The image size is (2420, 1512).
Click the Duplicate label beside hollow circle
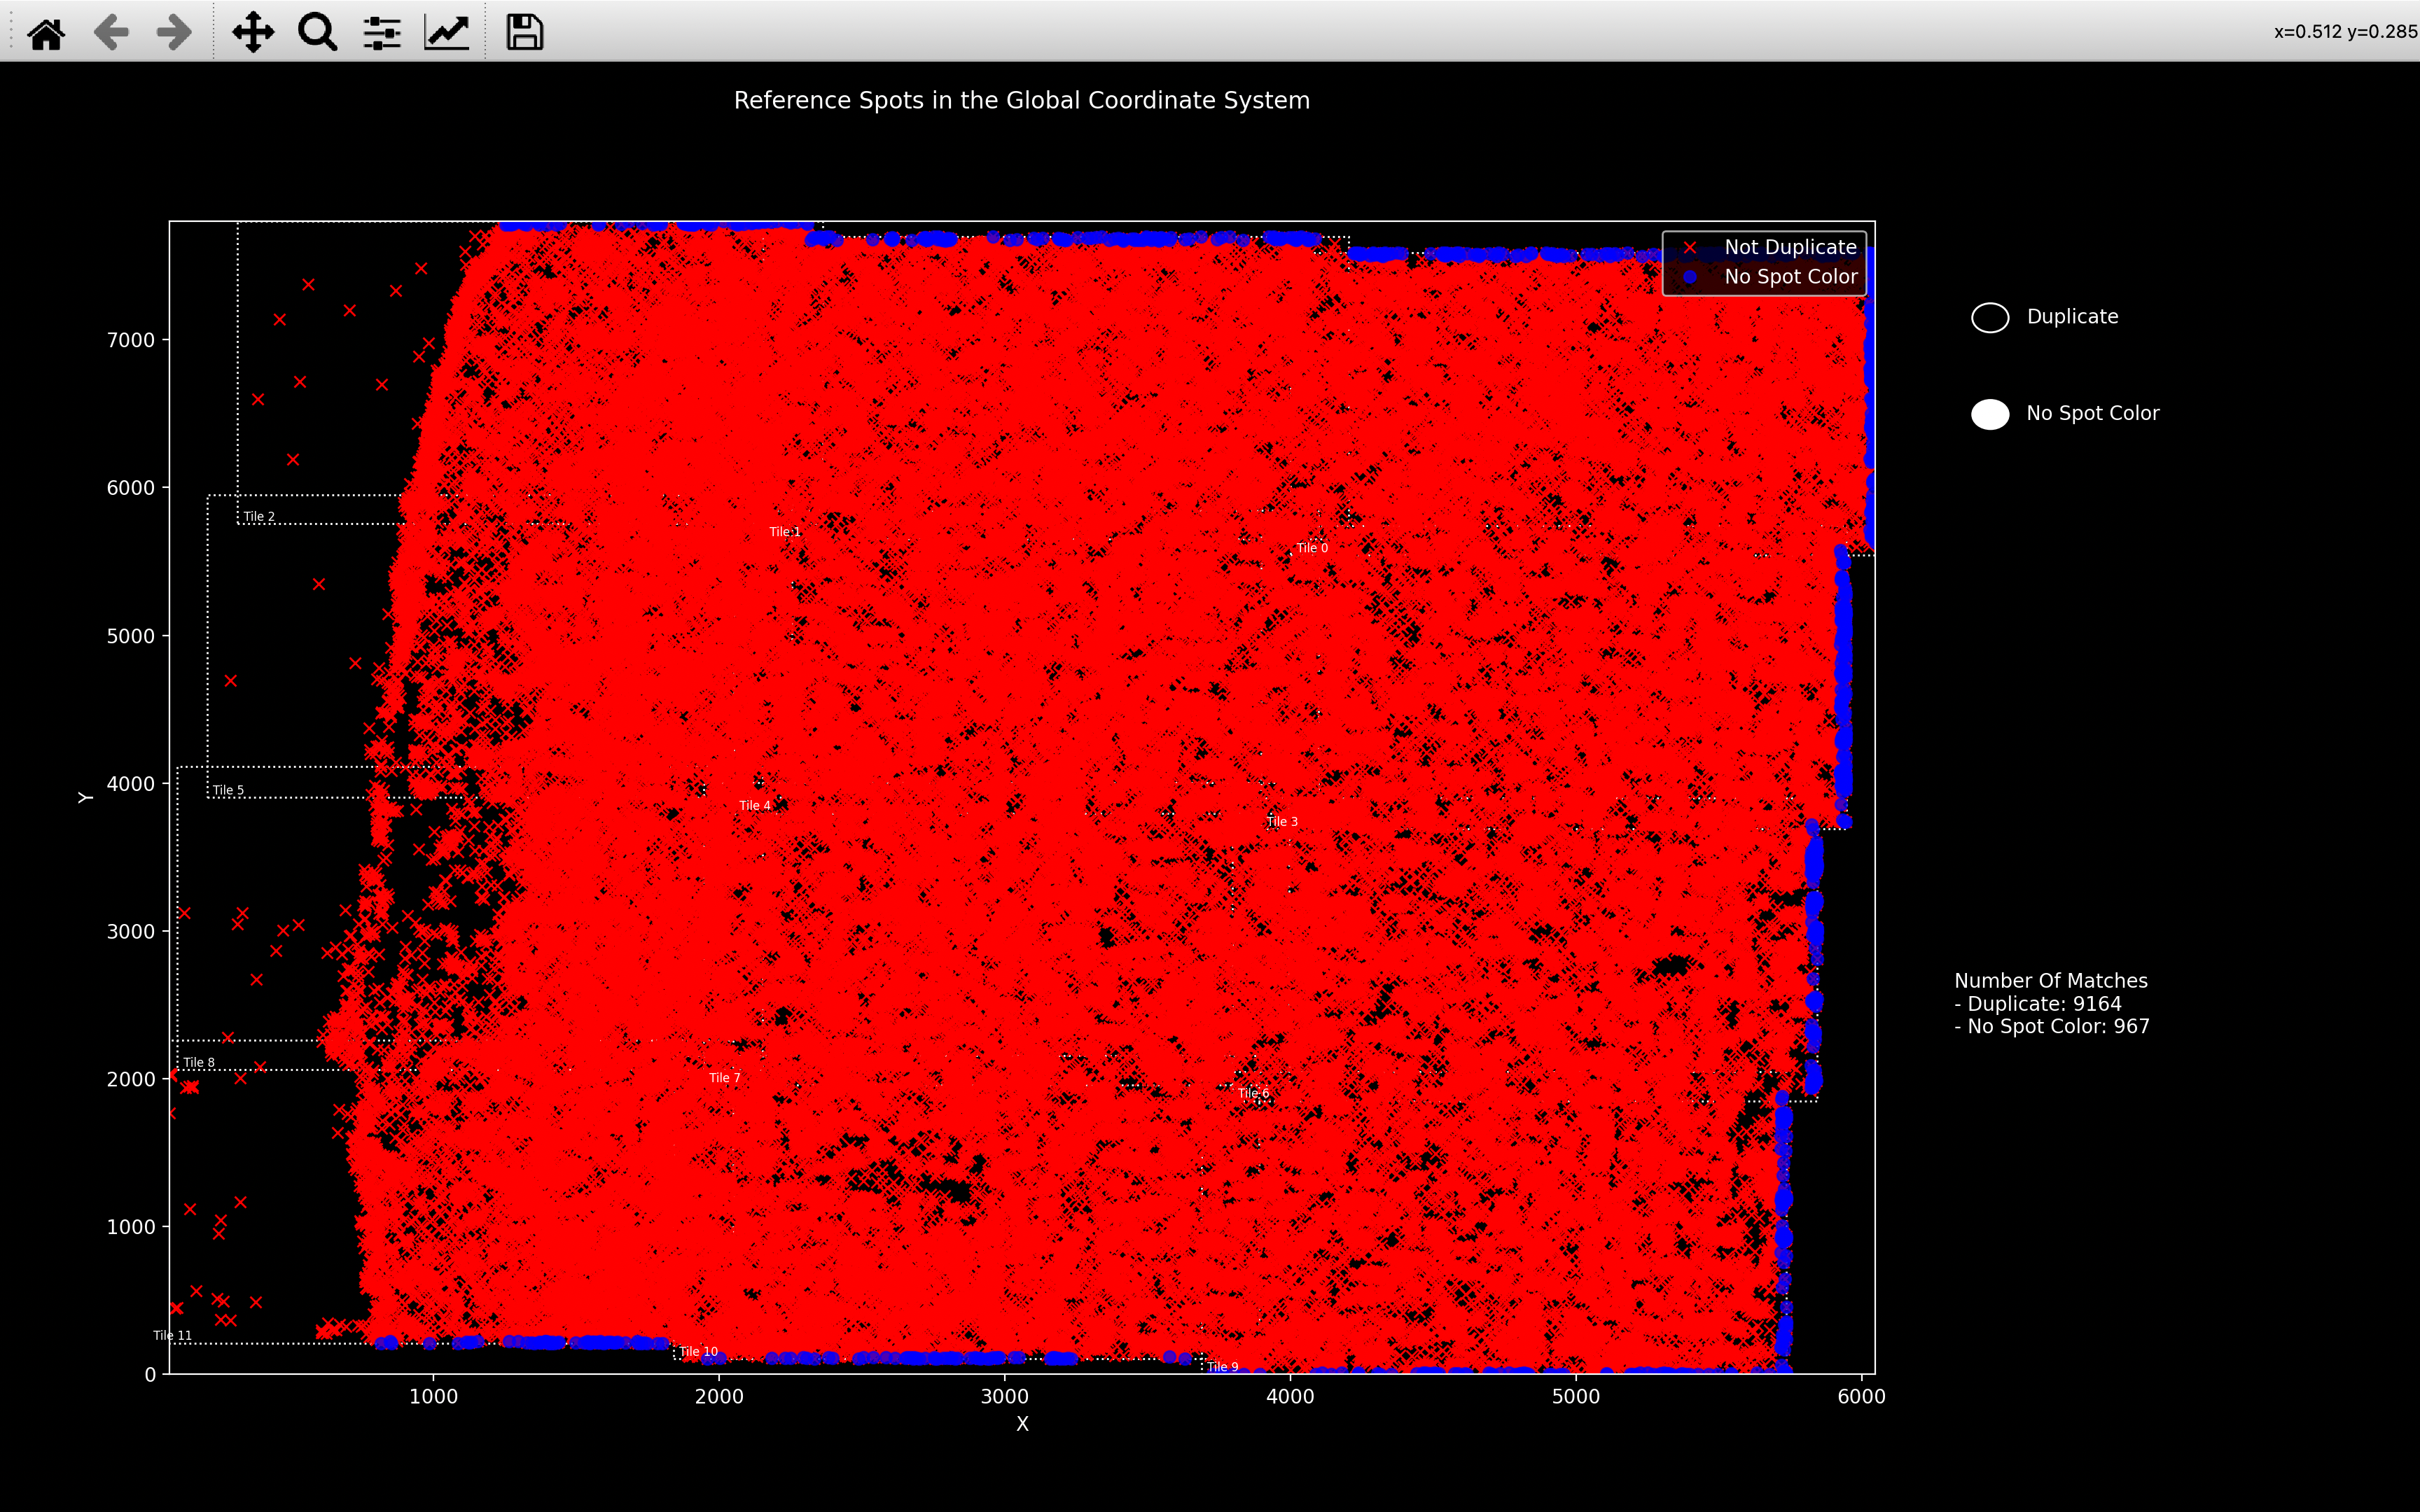click(2072, 316)
